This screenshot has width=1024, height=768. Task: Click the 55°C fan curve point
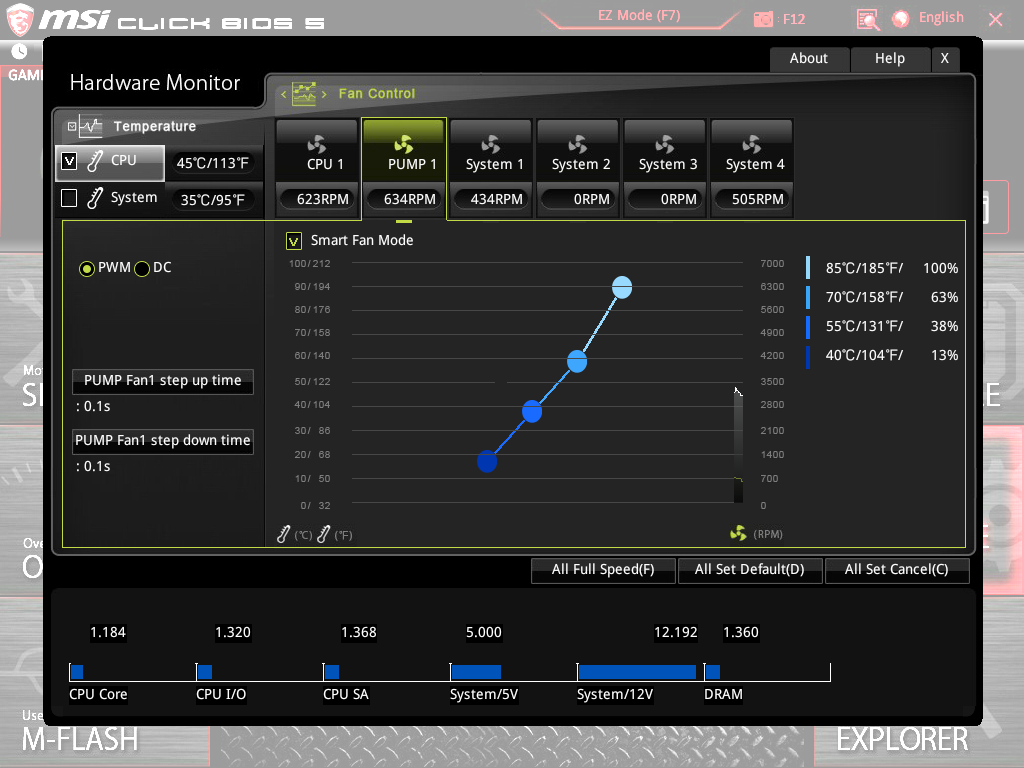coord(532,411)
